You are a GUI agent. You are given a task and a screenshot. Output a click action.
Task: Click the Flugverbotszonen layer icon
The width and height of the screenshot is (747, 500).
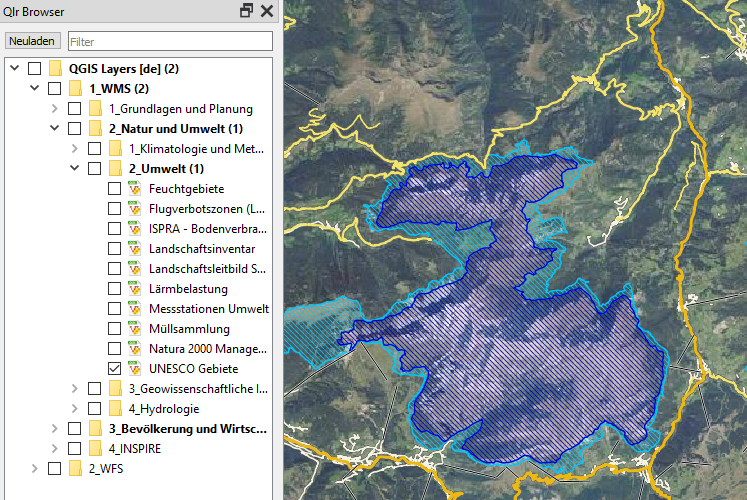coord(135,209)
